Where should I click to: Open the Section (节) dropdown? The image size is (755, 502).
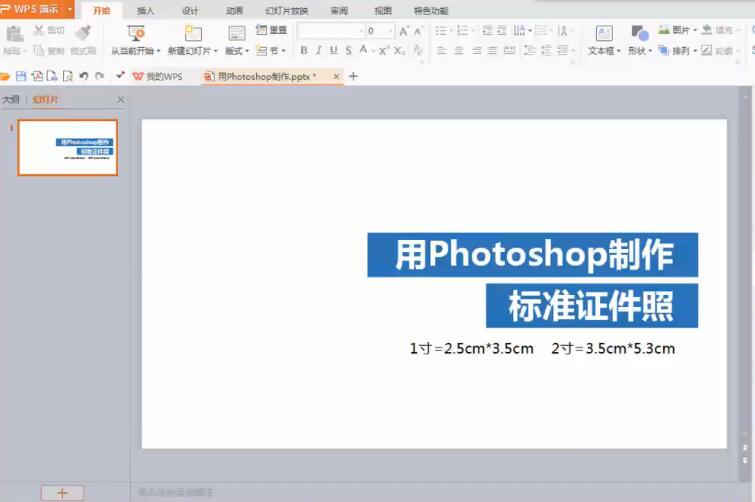pyautogui.click(x=271, y=50)
